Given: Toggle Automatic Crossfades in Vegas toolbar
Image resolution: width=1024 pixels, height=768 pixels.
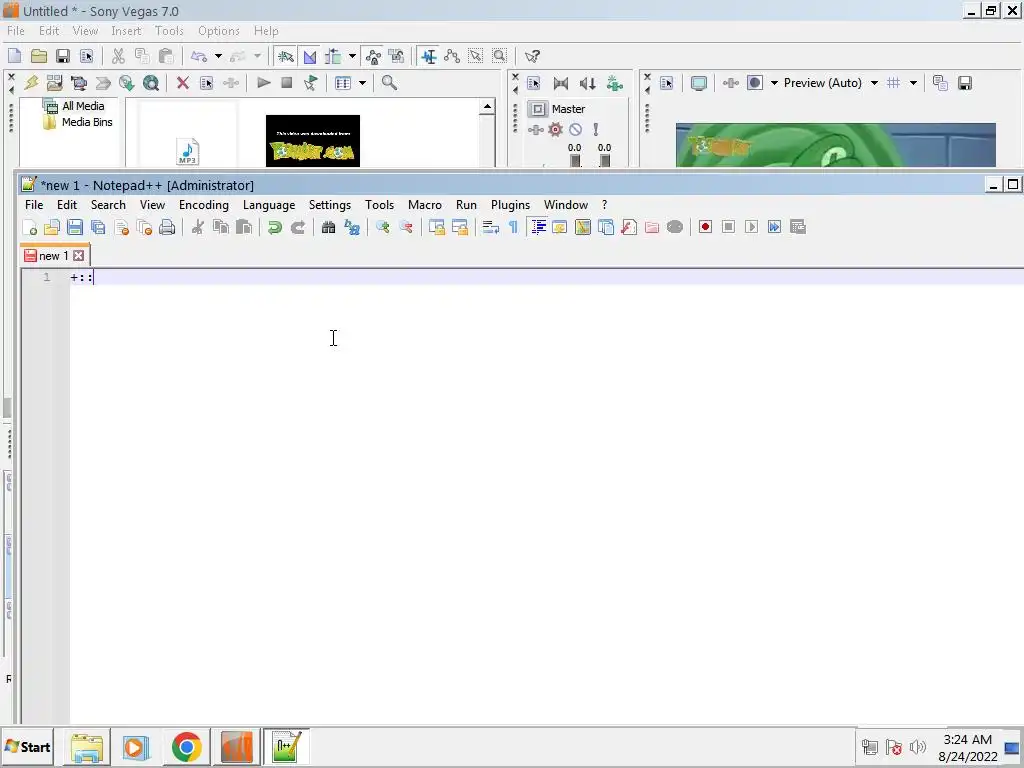Looking at the screenshot, I should (310, 56).
